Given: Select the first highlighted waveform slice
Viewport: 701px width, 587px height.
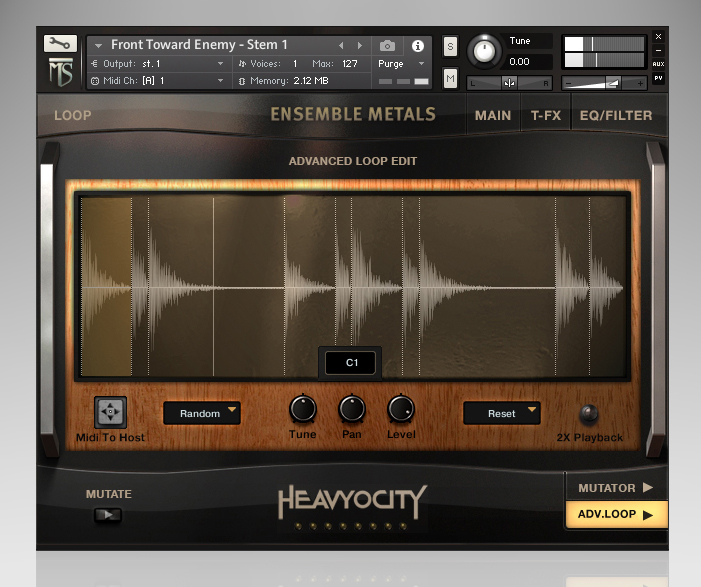Looking at the screenshot, I should [x=106, y=287].
